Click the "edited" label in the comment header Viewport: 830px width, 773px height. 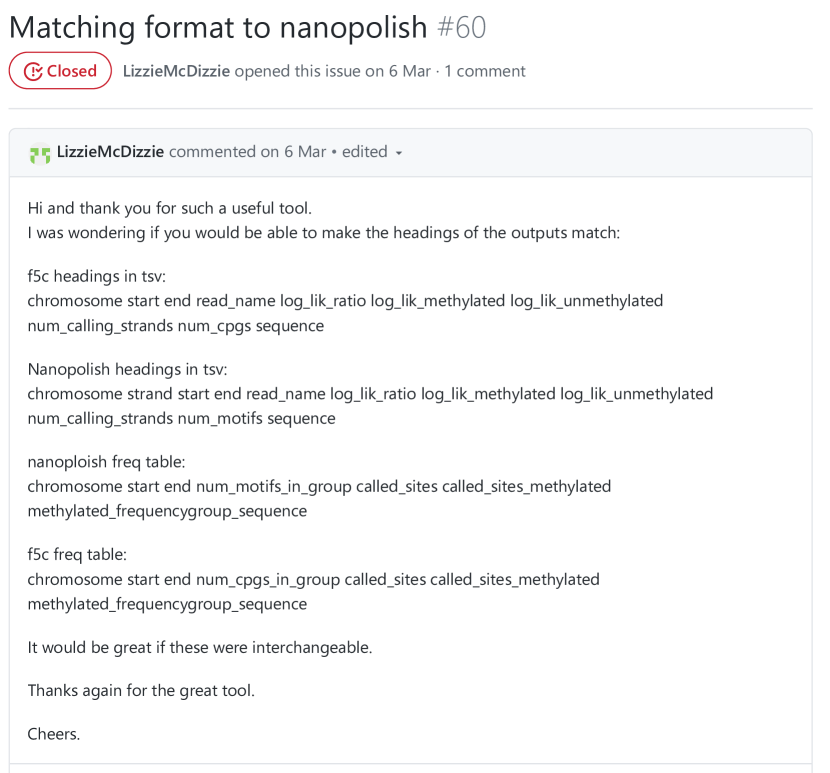(364, 152)
